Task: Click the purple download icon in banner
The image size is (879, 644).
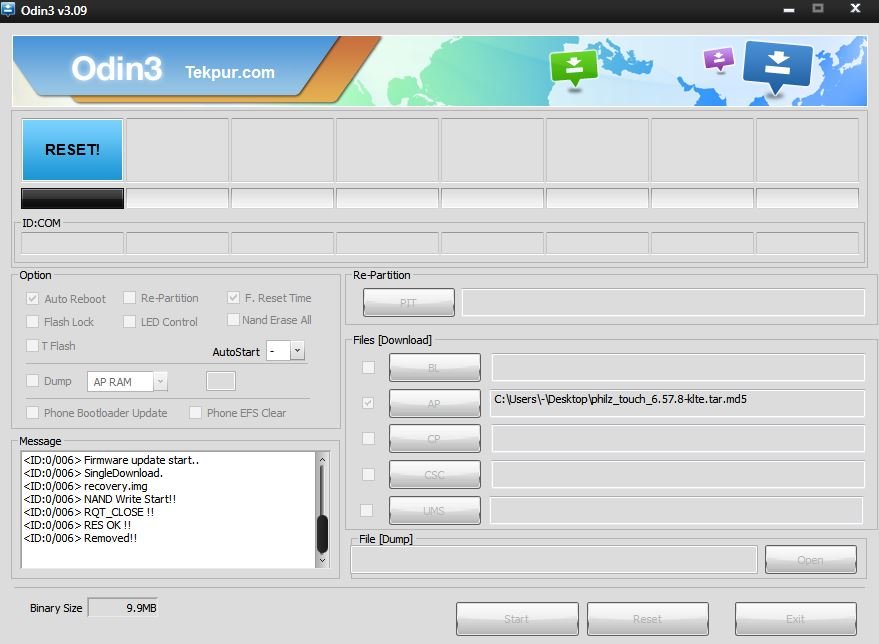Action: point(719,59)
